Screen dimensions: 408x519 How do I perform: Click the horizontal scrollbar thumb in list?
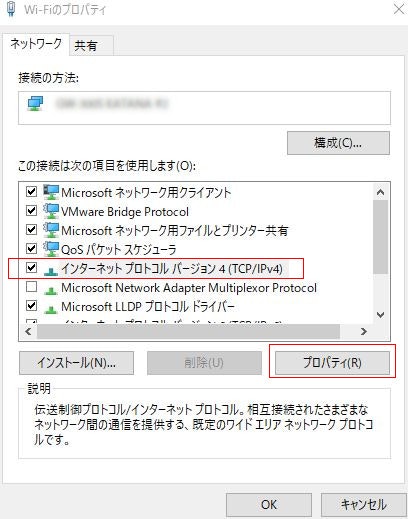188,331
